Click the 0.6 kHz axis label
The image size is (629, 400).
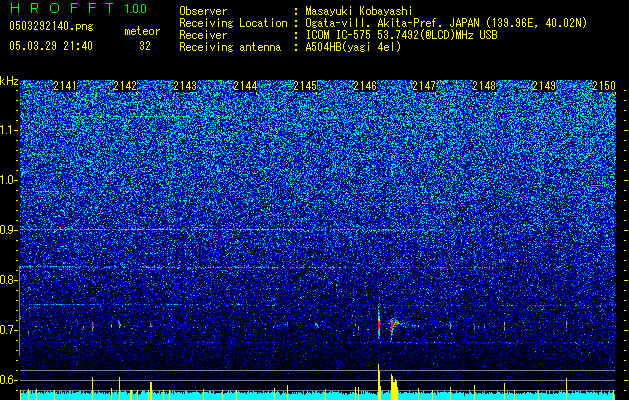tap(9, 380)
